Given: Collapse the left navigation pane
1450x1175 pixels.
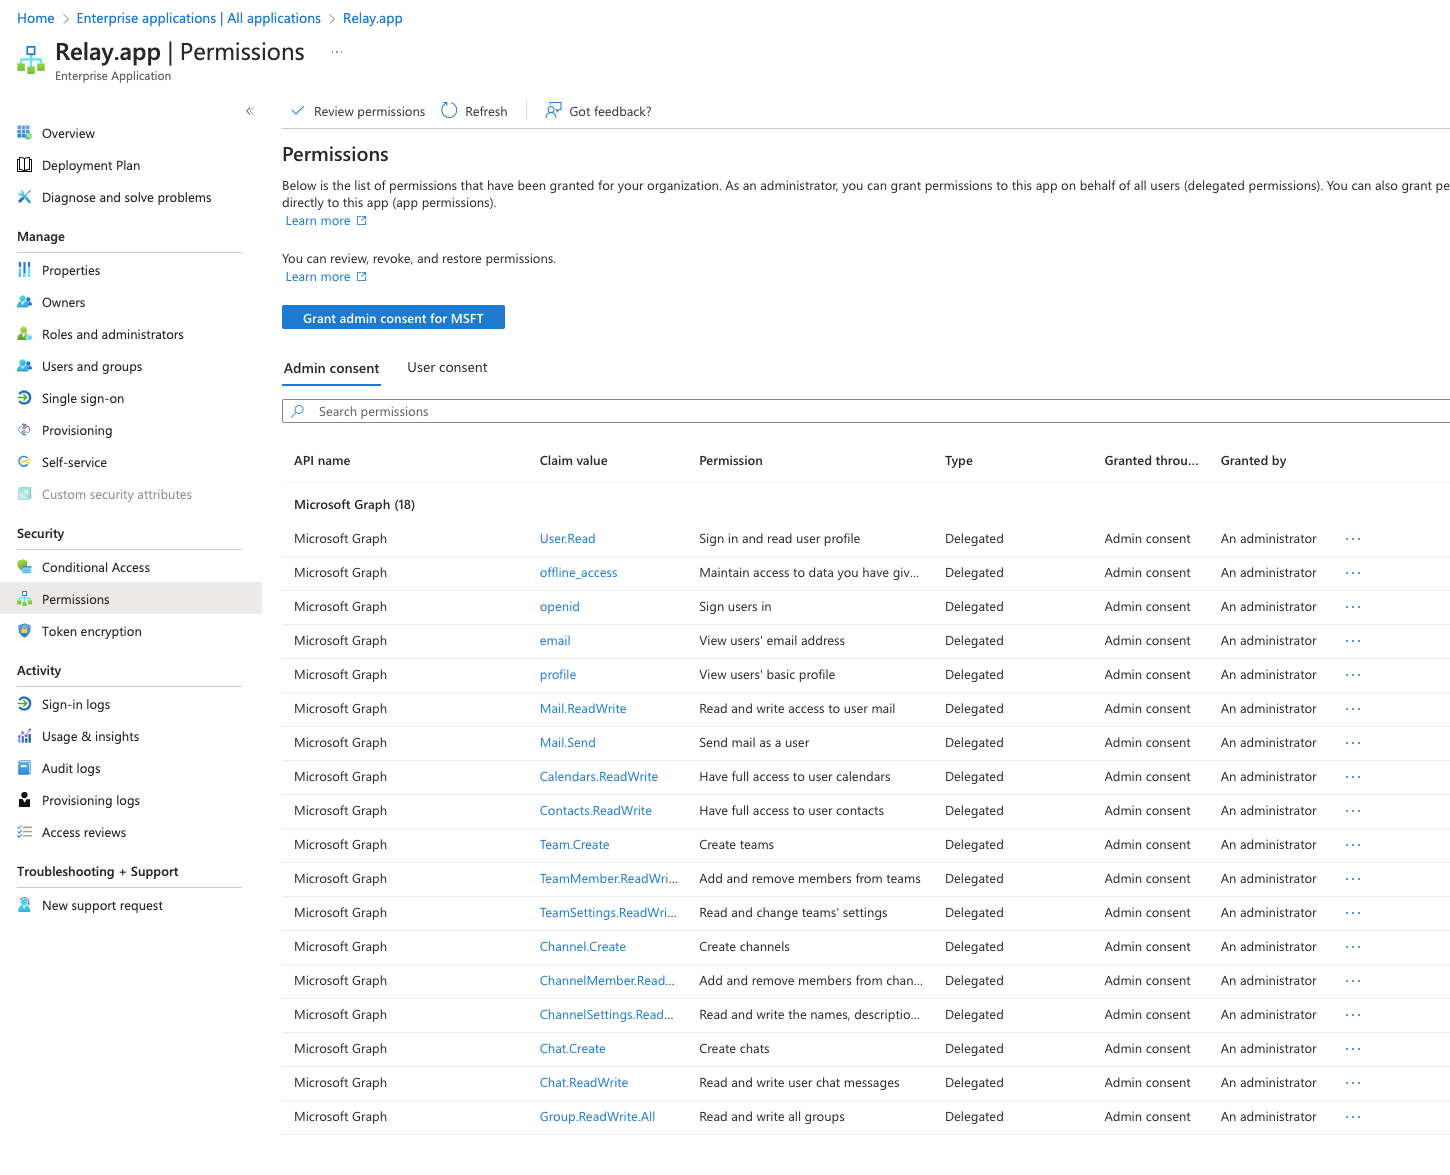Looking at the screenshot, I should [x=249, y=111].
